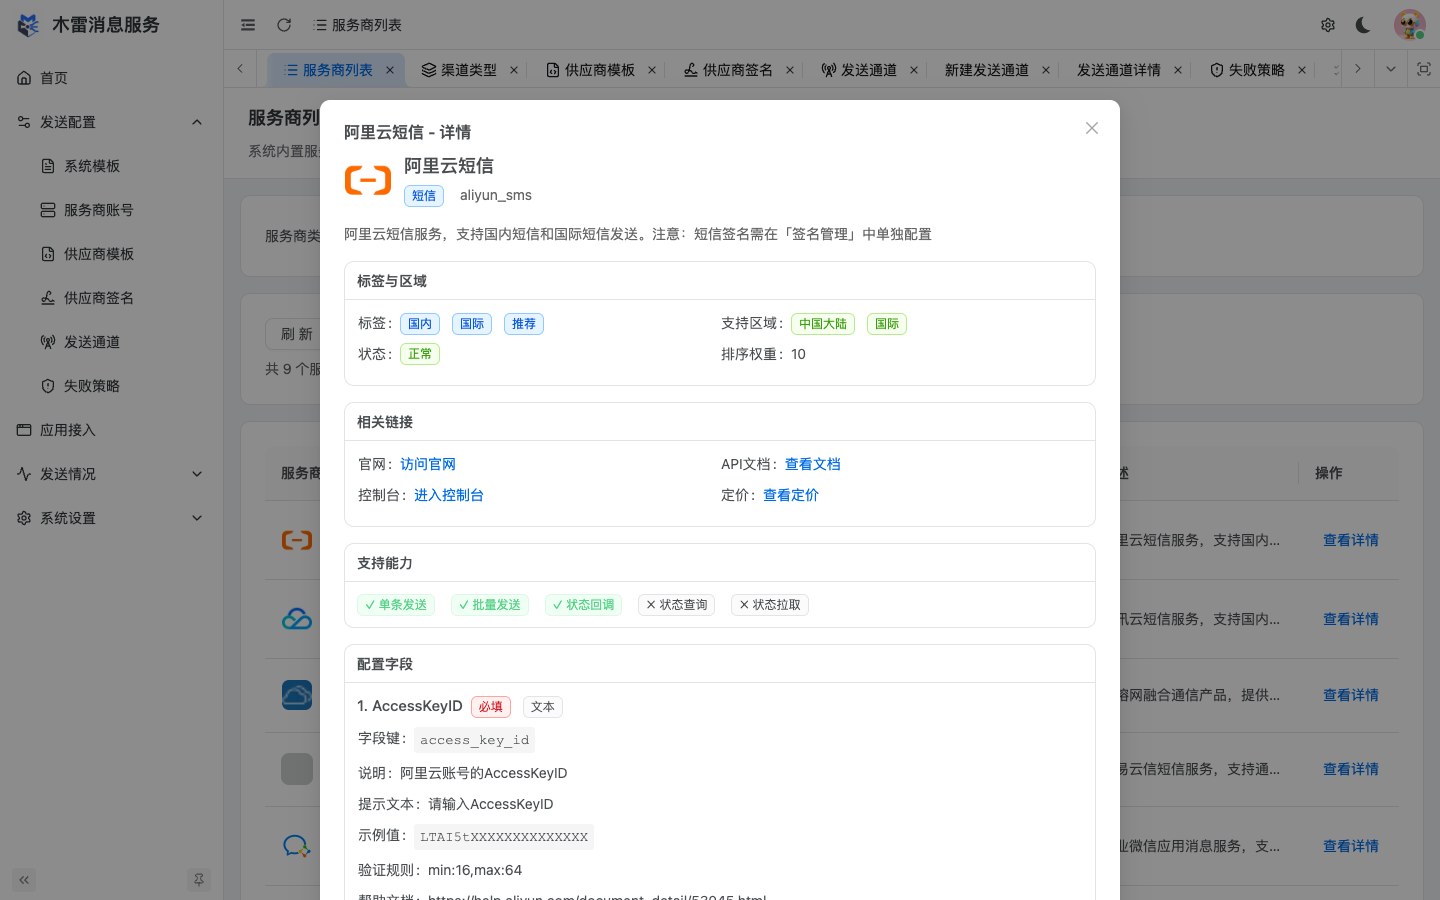Open 供应商模板 in the sidebar
Image resolution: width=1440 pixels, height=900 pixels.
click(112, 254)
